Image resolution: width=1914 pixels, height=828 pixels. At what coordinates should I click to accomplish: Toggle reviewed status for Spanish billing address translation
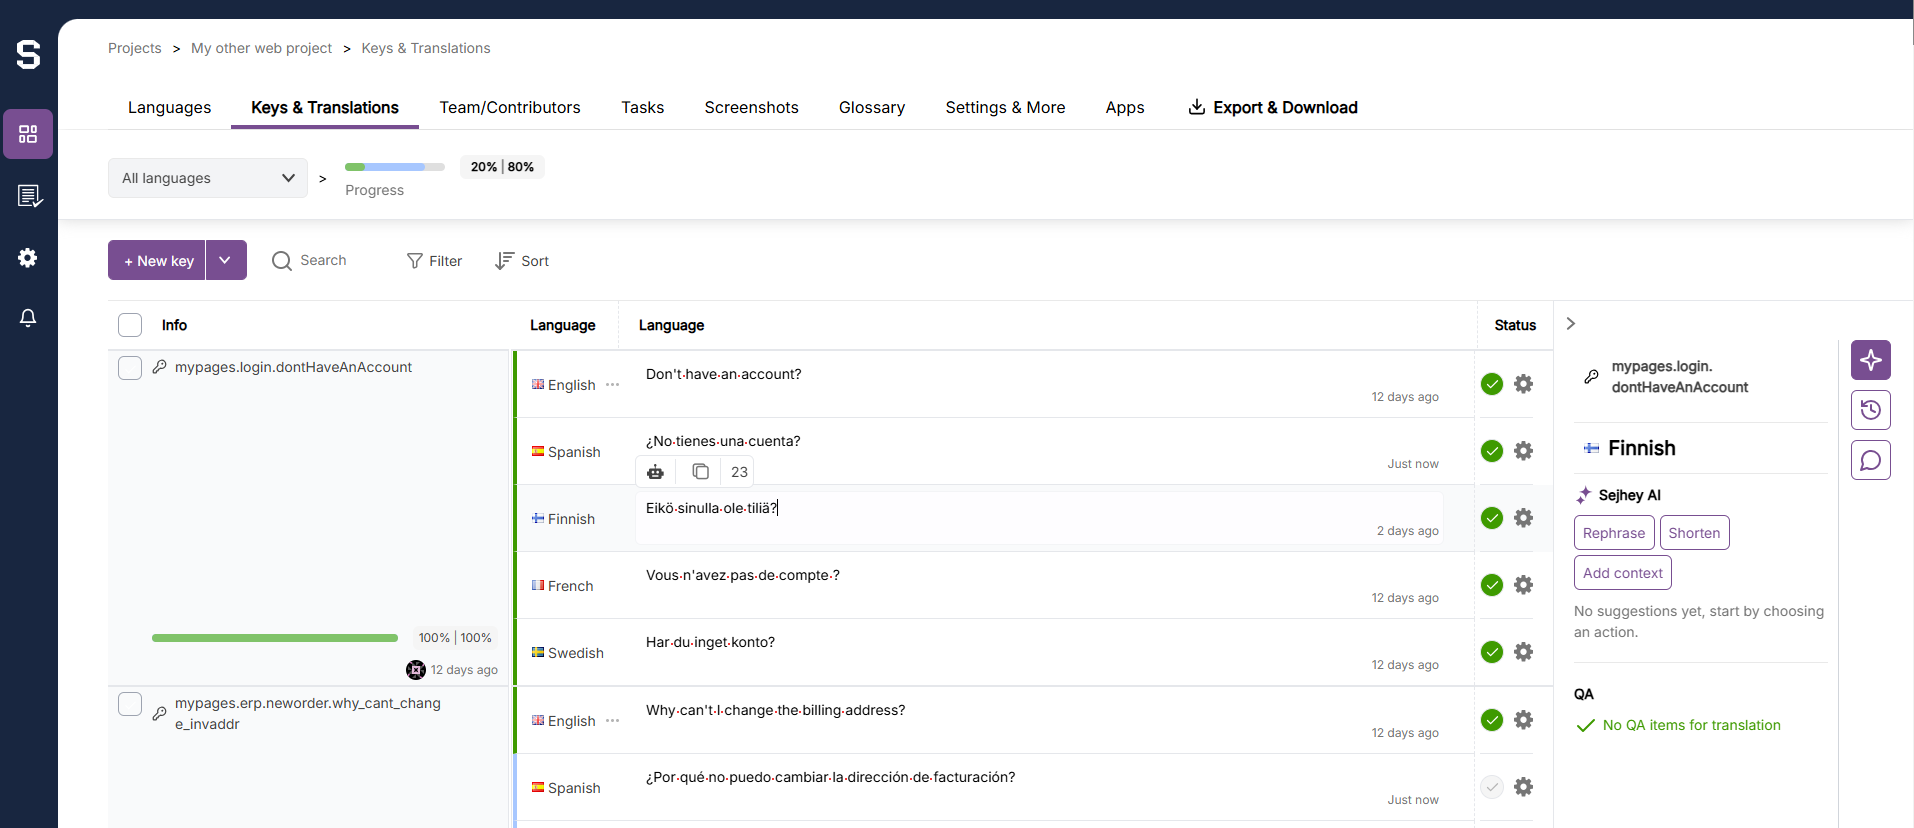(1492, 787)
